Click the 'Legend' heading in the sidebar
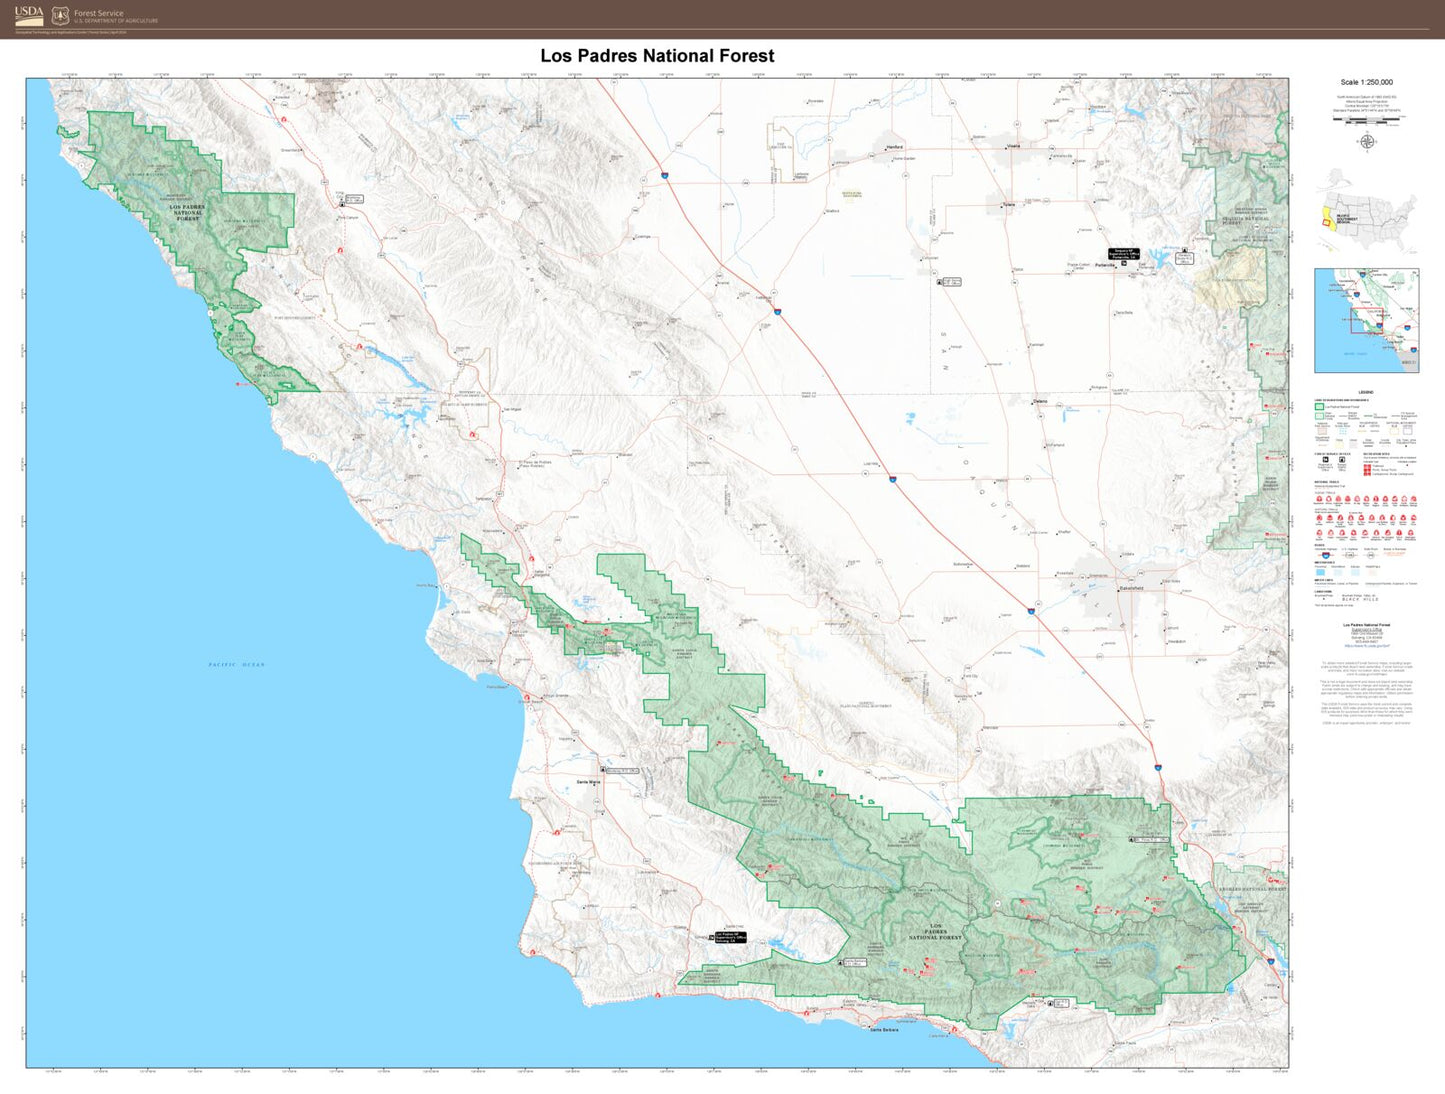1445x1094 pixels. pos(1366,392)
